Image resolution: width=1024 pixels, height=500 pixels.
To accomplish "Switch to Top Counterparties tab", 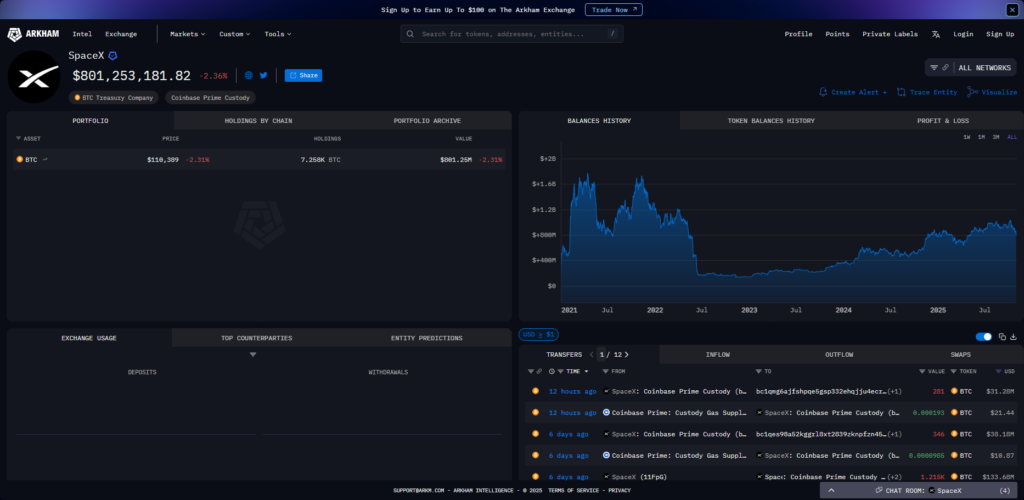I will coord(257,338).
